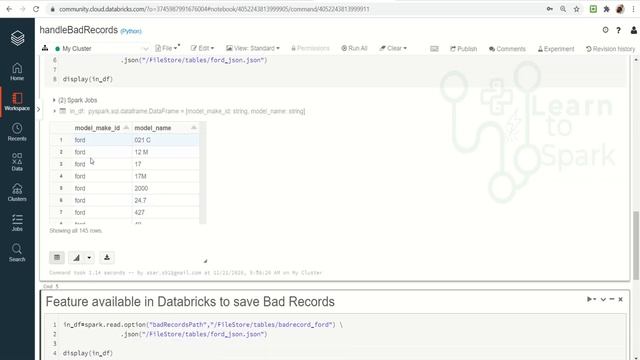Show keyboard shortcuts icon
Viewport: 640px width, 360px height.
[x=434, y=49]
